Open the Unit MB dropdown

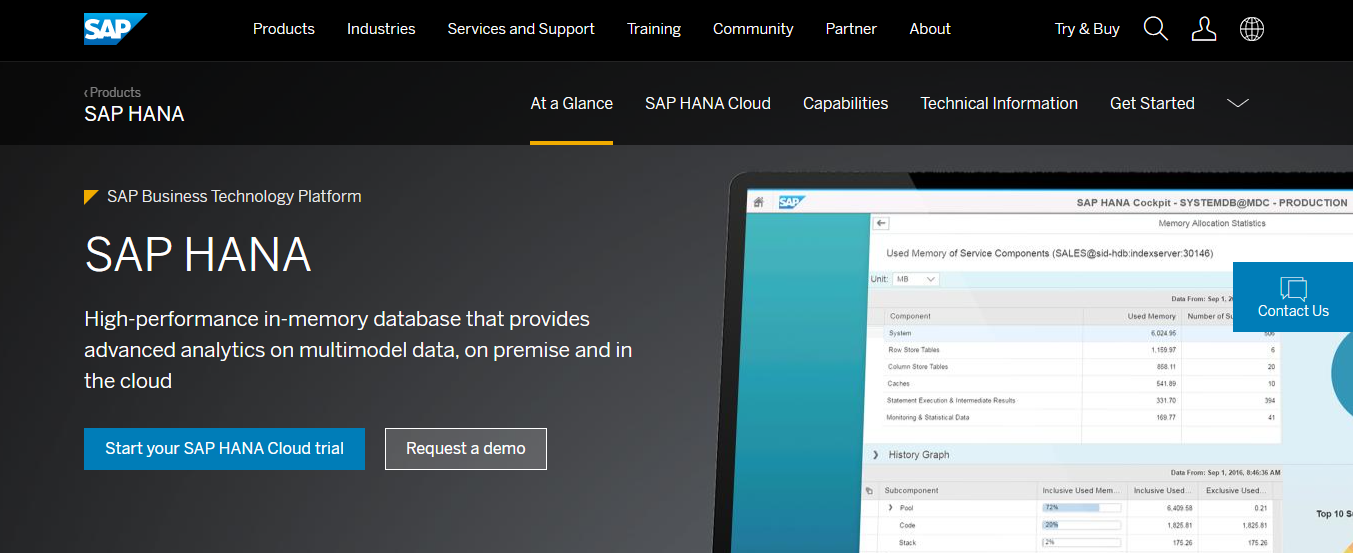tap(916, 279)
